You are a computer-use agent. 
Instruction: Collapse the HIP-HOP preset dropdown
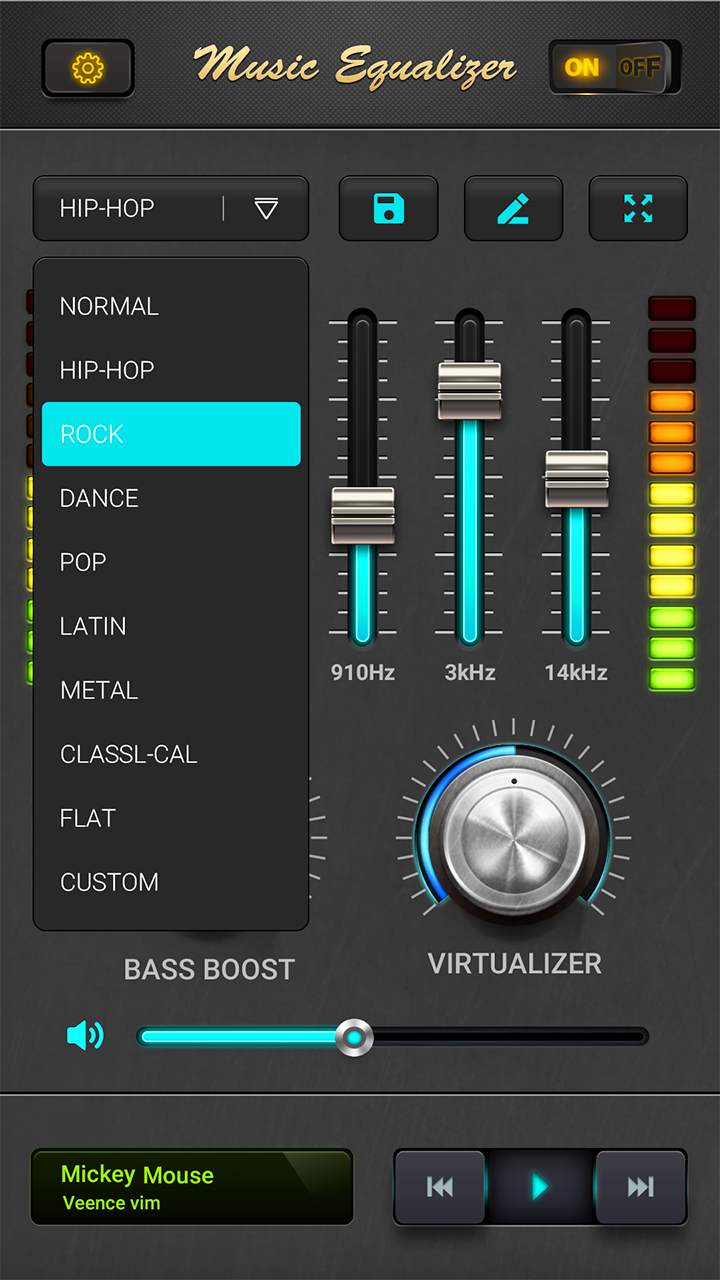coord(171,209)
